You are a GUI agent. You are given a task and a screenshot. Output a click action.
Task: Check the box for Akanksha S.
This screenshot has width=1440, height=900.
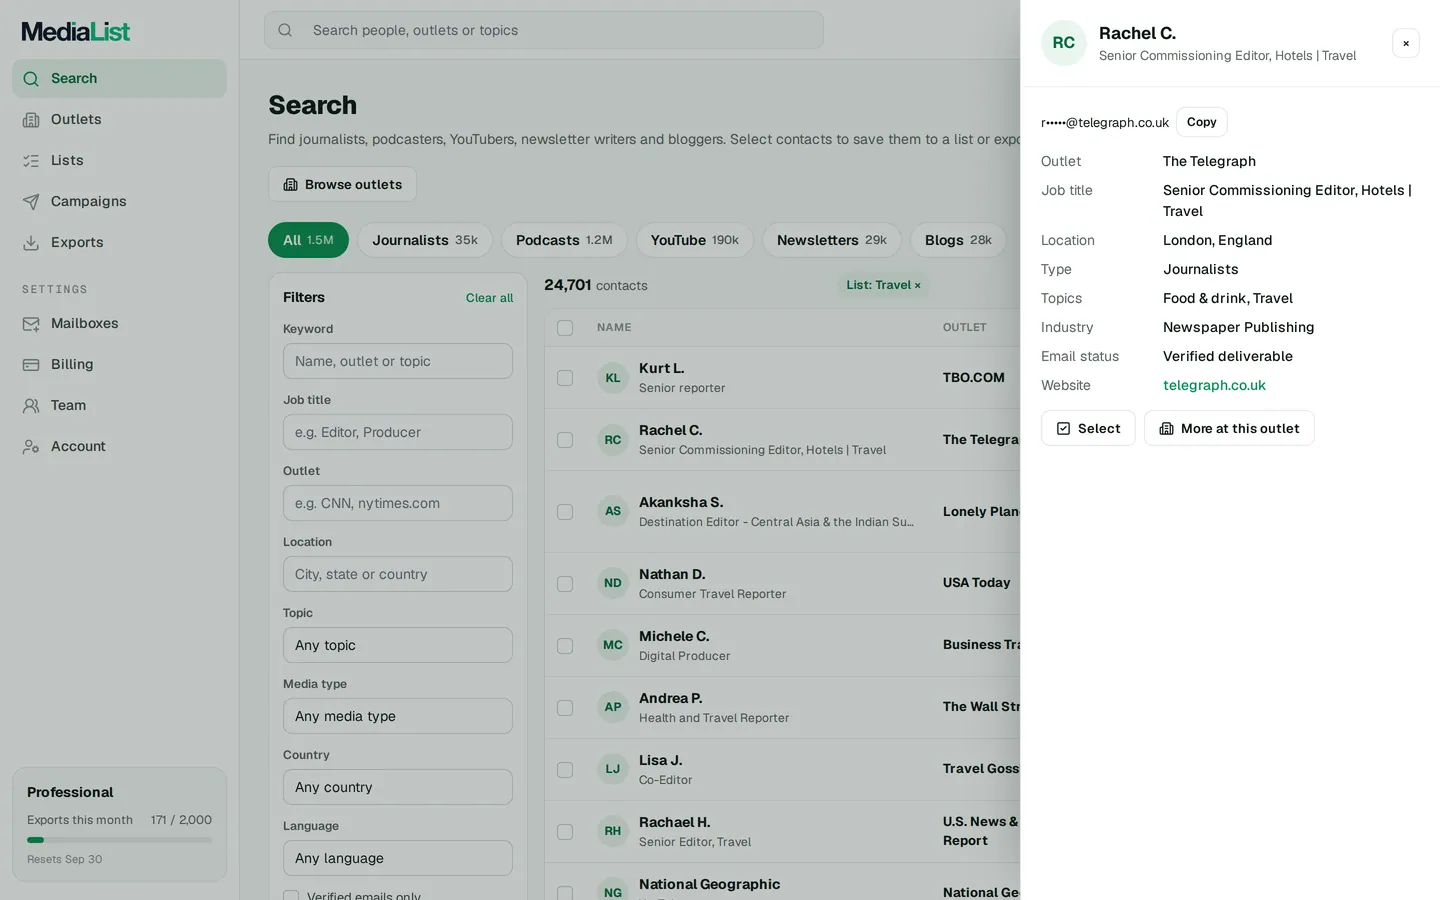[x=565, y=512]
